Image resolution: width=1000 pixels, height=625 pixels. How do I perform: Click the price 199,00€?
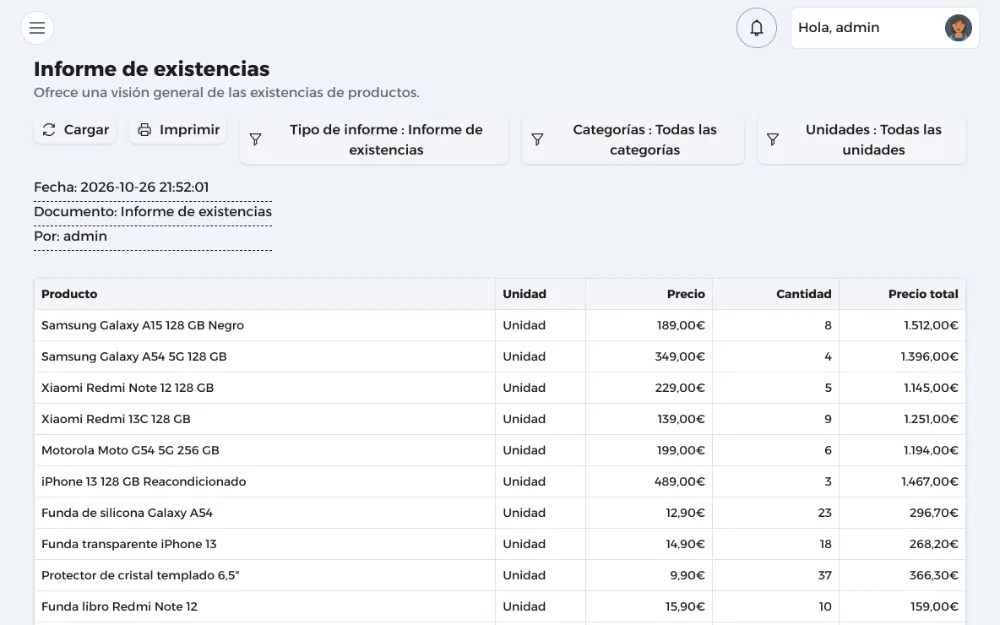[x=680, y=450]
